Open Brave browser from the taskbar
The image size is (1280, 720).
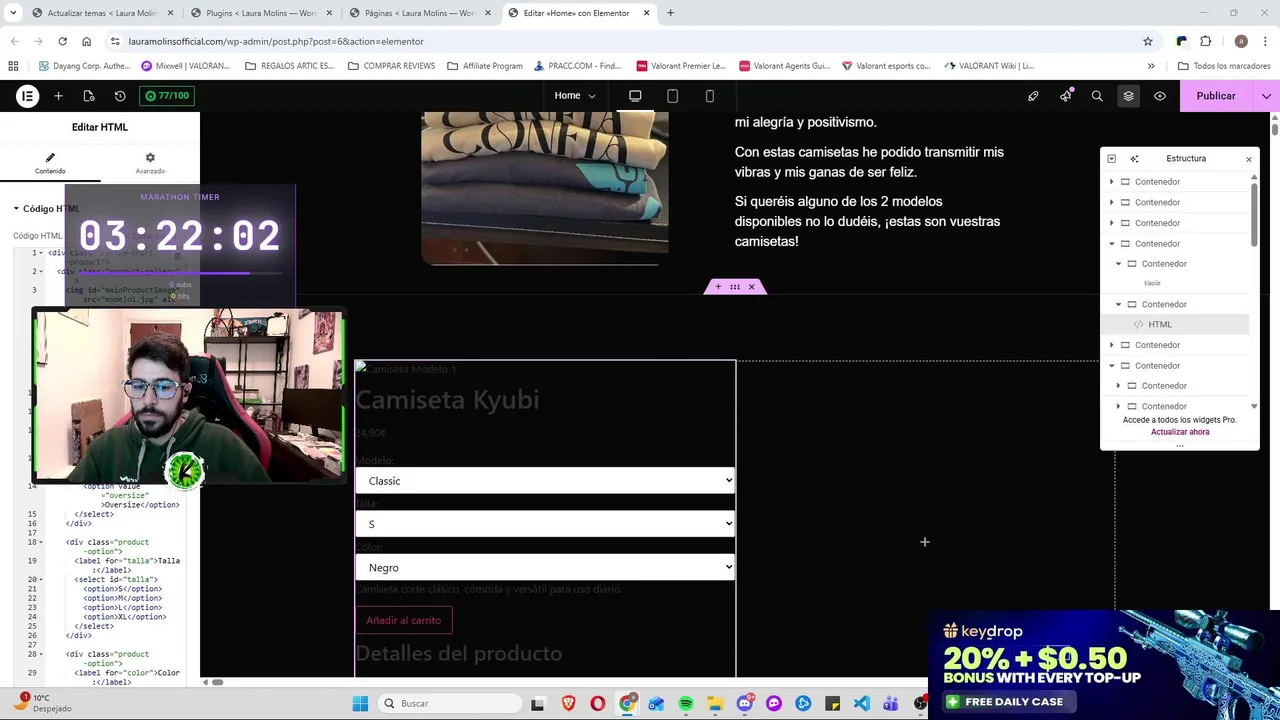569,704
